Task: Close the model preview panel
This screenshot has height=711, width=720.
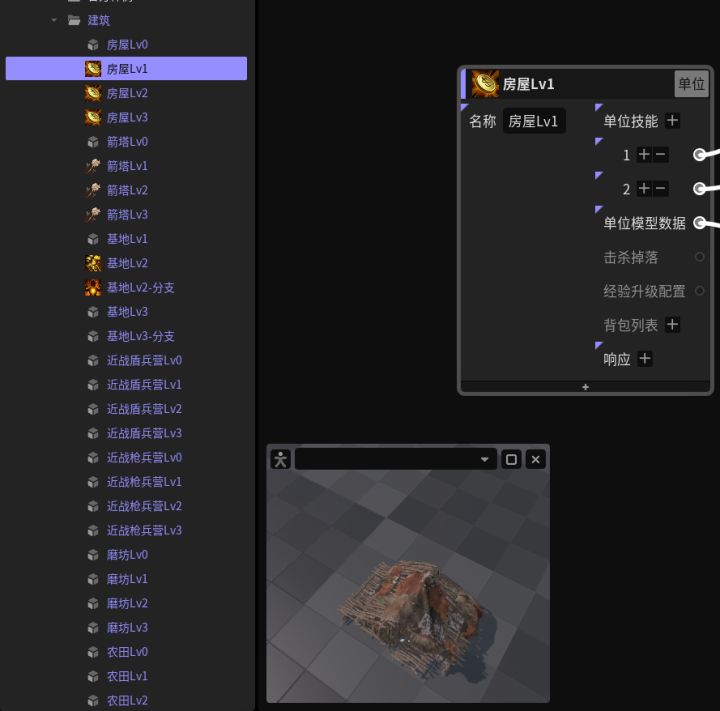Action: [535, 459]
